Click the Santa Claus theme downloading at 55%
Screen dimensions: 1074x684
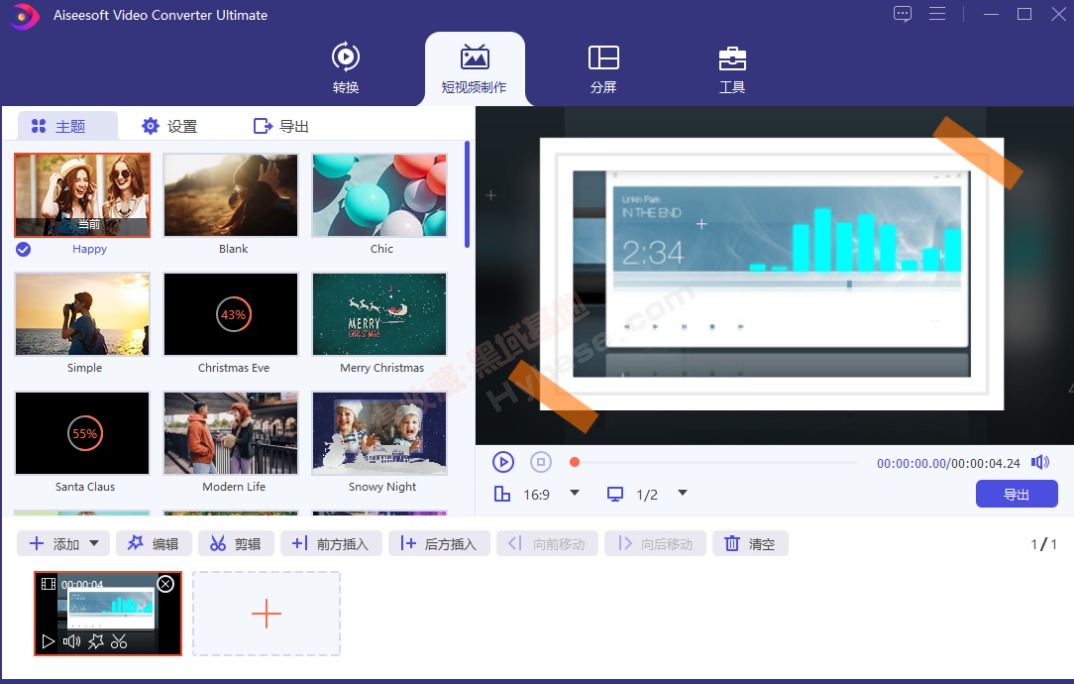coord(82,433)
